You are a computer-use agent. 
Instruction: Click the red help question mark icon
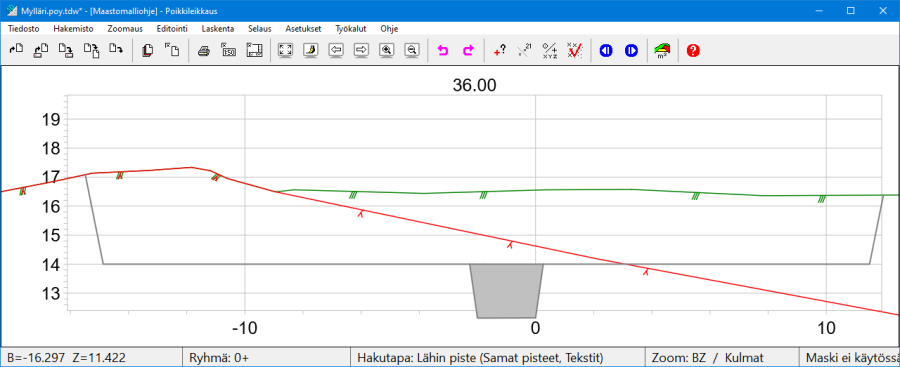pos(693,51)
